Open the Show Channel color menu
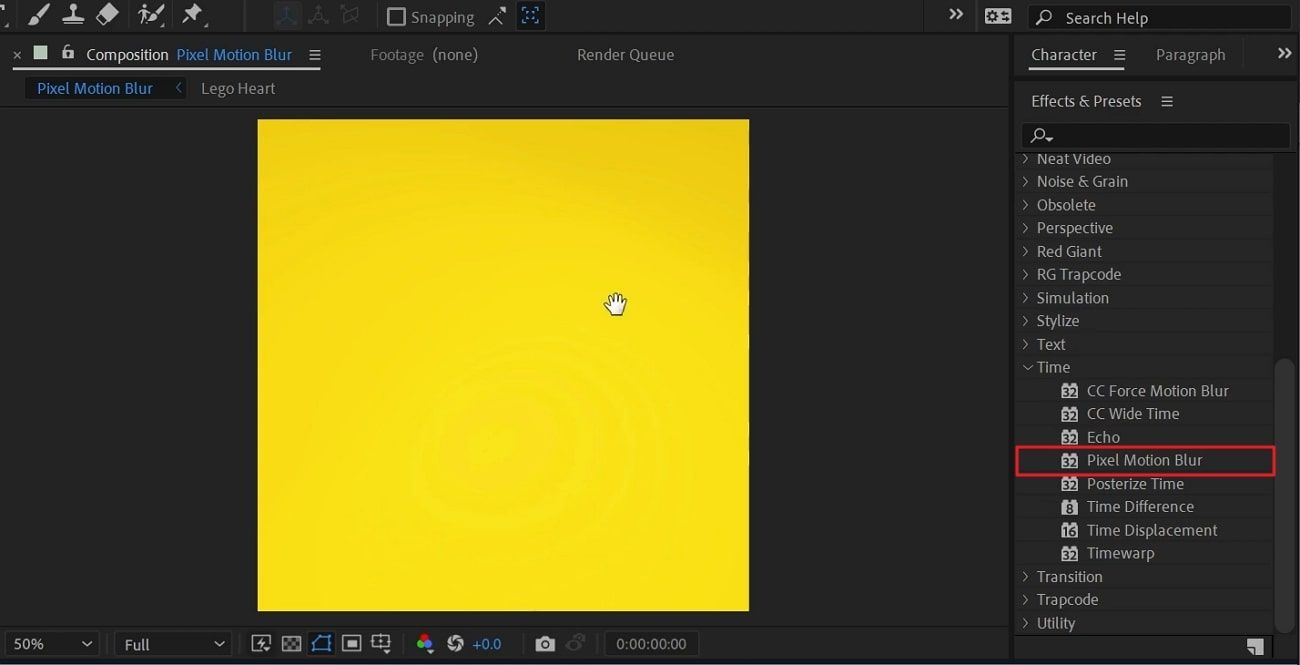The height and width of the screenshot is (665, 1300). [425, 643]
